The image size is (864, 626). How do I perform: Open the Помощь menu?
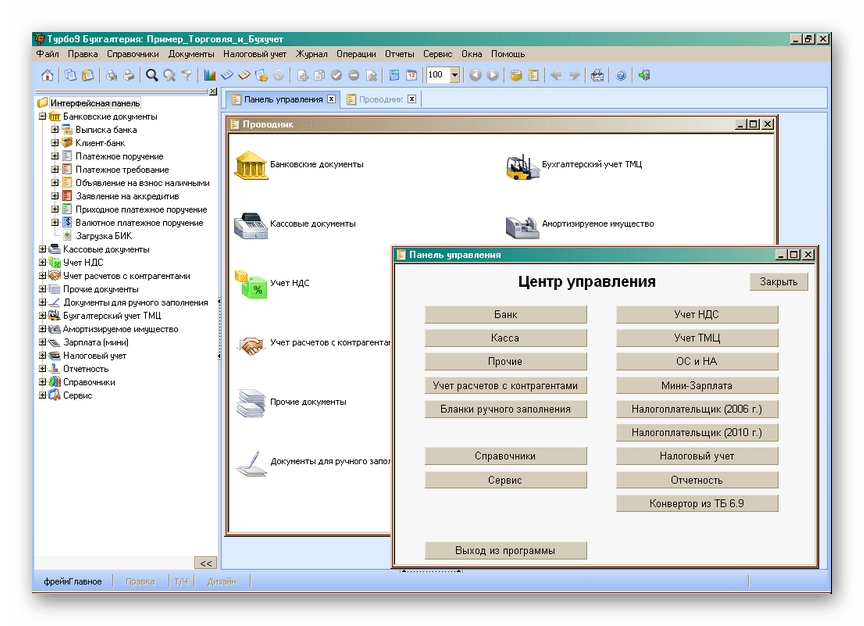click(507, 54)
